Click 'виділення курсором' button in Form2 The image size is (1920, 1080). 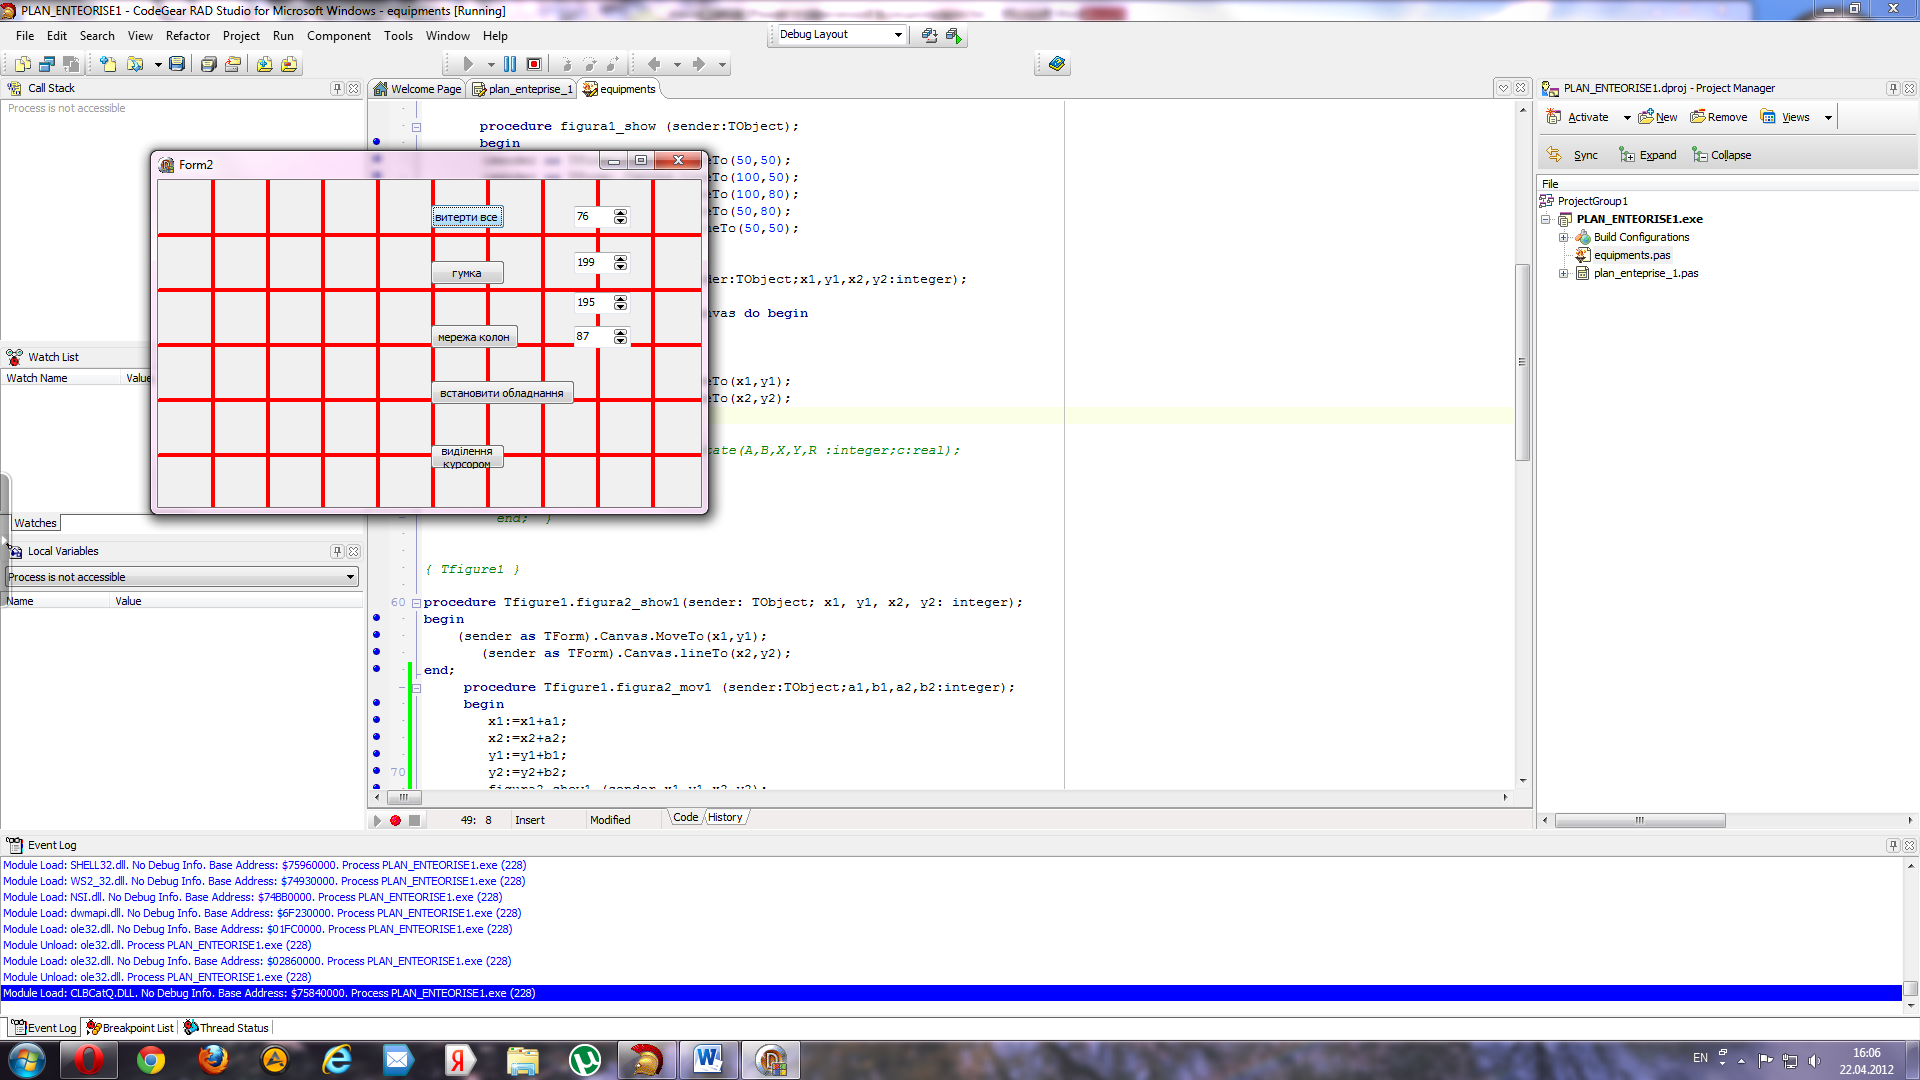point(467,457)
